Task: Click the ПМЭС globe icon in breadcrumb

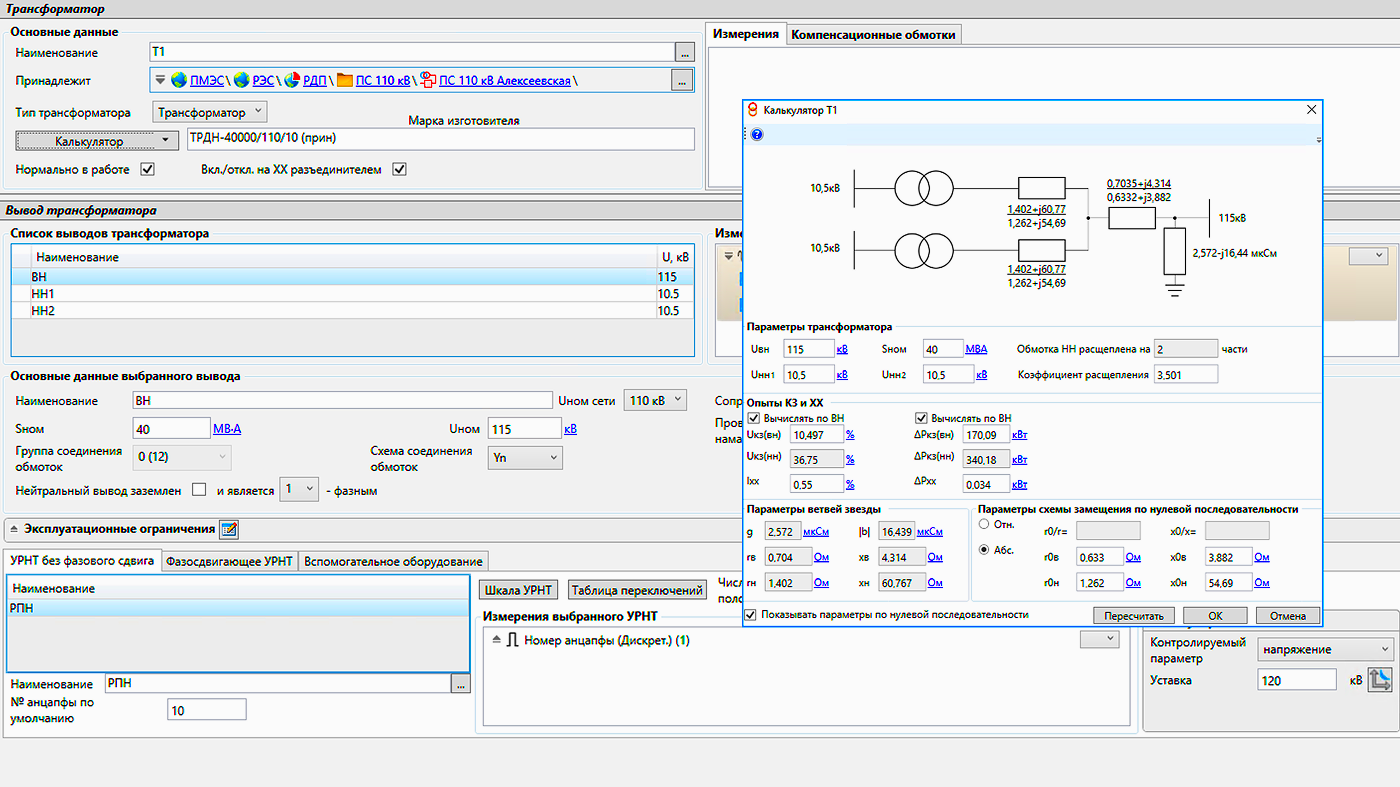Action: tap(180, 81)
